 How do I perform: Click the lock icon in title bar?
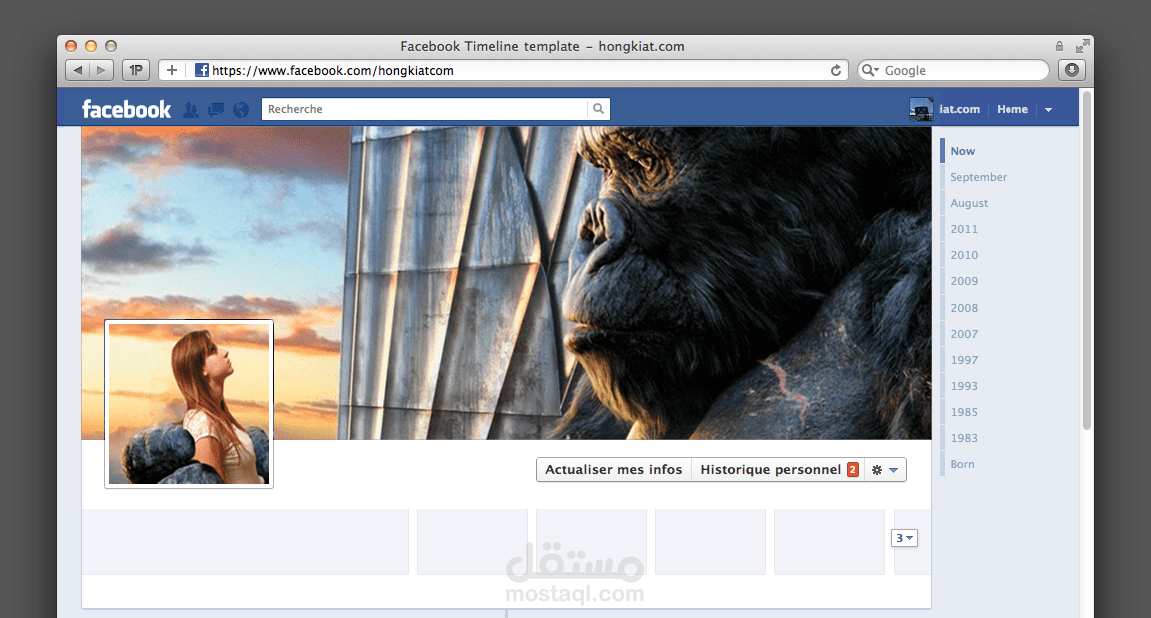1059,46
